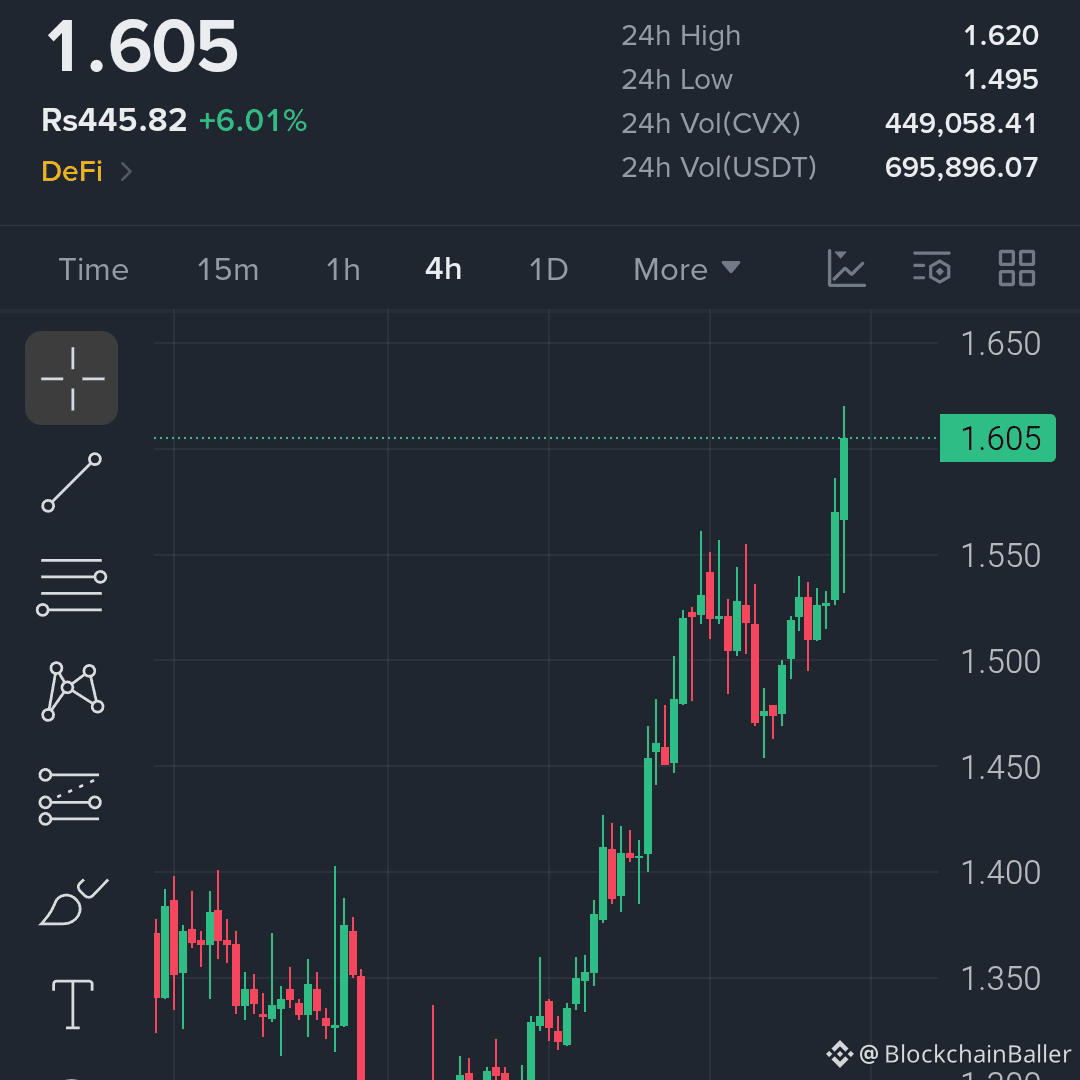The height and width of the screenshot is (1080, 1080).
Task: Click the 24h High value 1.620
Action: tap(1001, 36)
